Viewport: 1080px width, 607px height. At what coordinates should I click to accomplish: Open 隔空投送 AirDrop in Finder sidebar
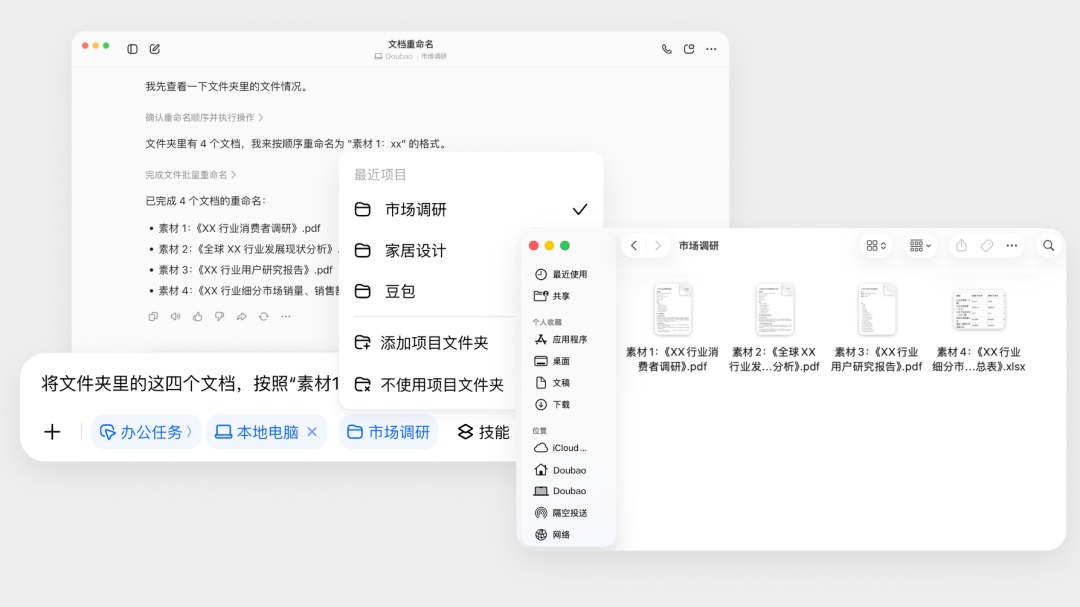[561, 513]
